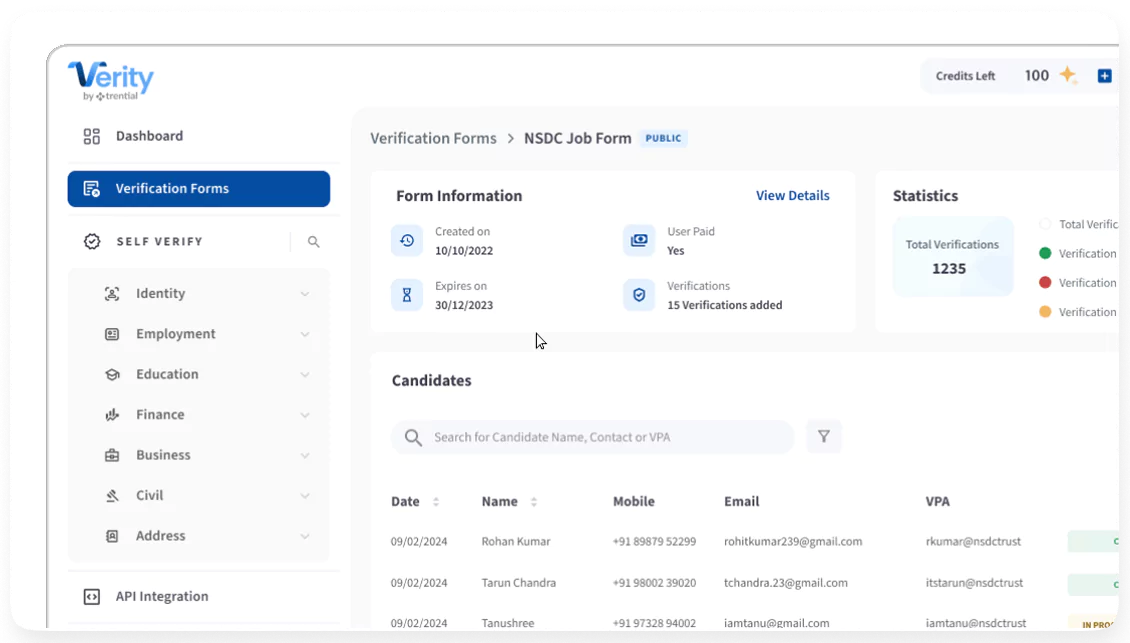Expand the Identity section chevron
Viewport: 1130px width, 643px height.
(305, 294)
